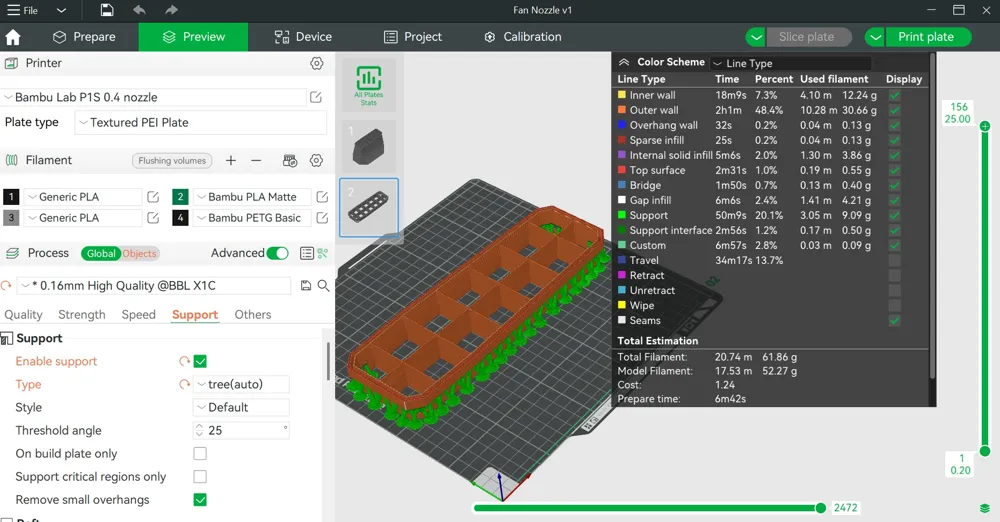
Task: Click the Threshold angle value field
Action: pos(241,430)
